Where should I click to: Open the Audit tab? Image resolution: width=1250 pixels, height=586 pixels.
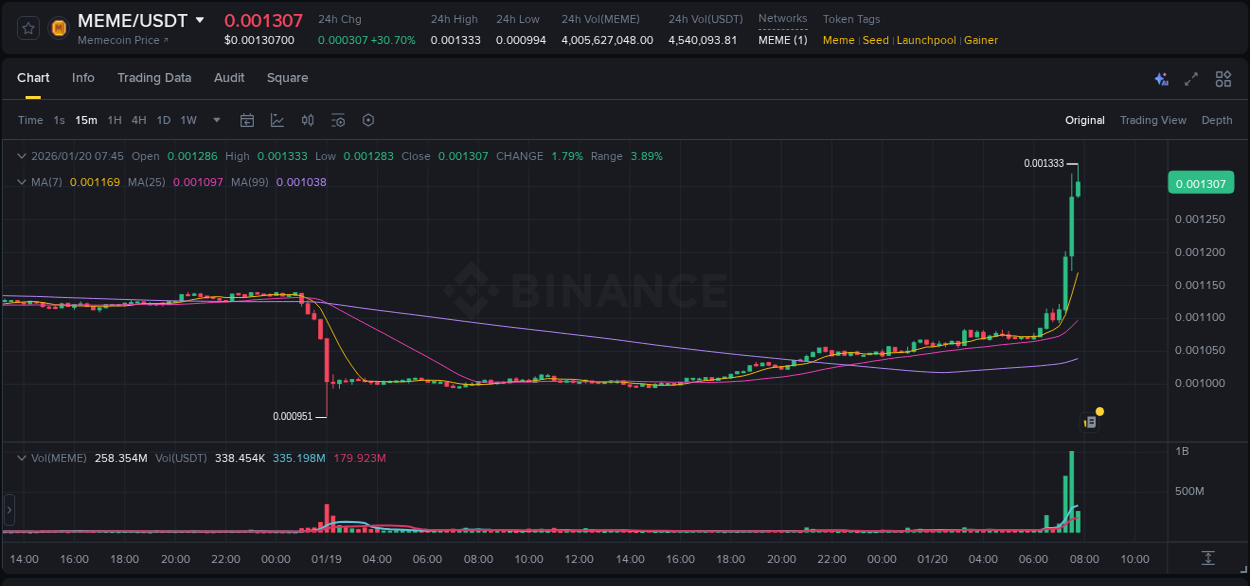click(x=229, y=78)
